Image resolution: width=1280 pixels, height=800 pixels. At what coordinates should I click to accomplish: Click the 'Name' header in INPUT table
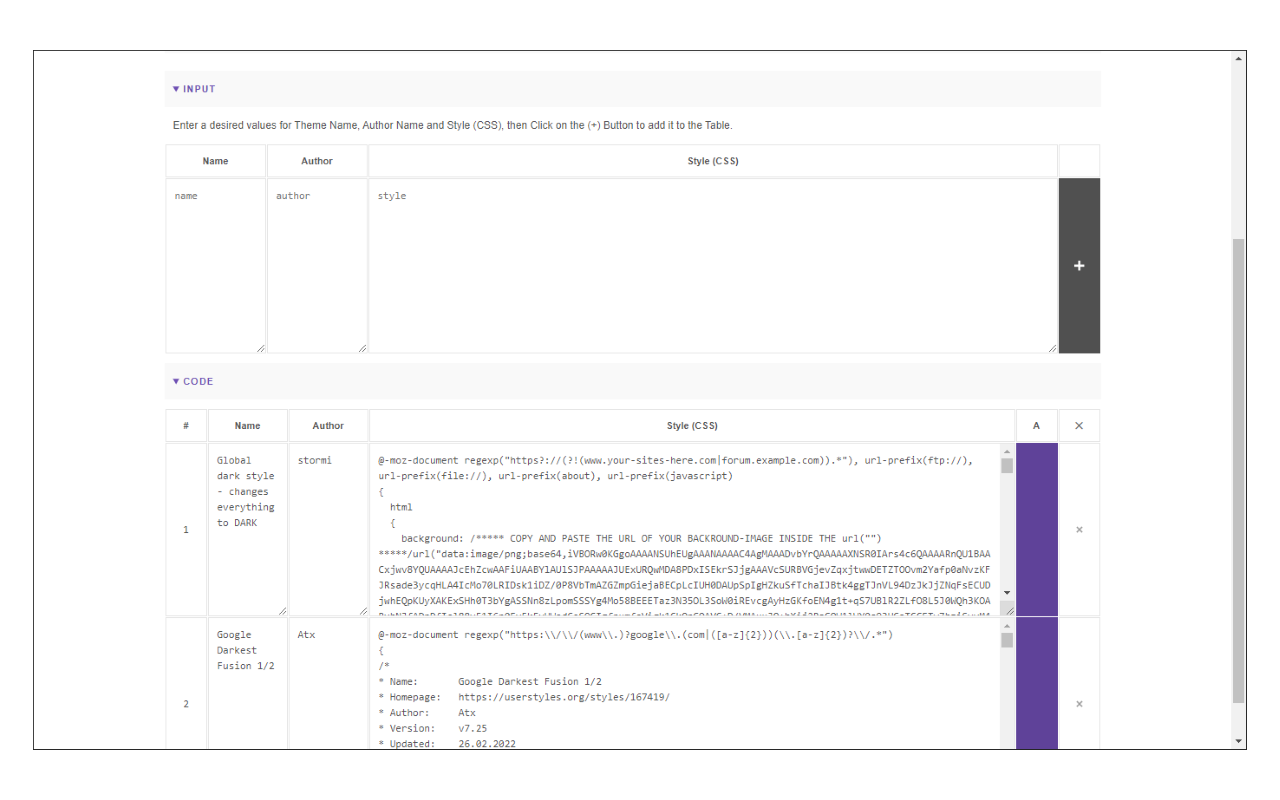[216, 161]
